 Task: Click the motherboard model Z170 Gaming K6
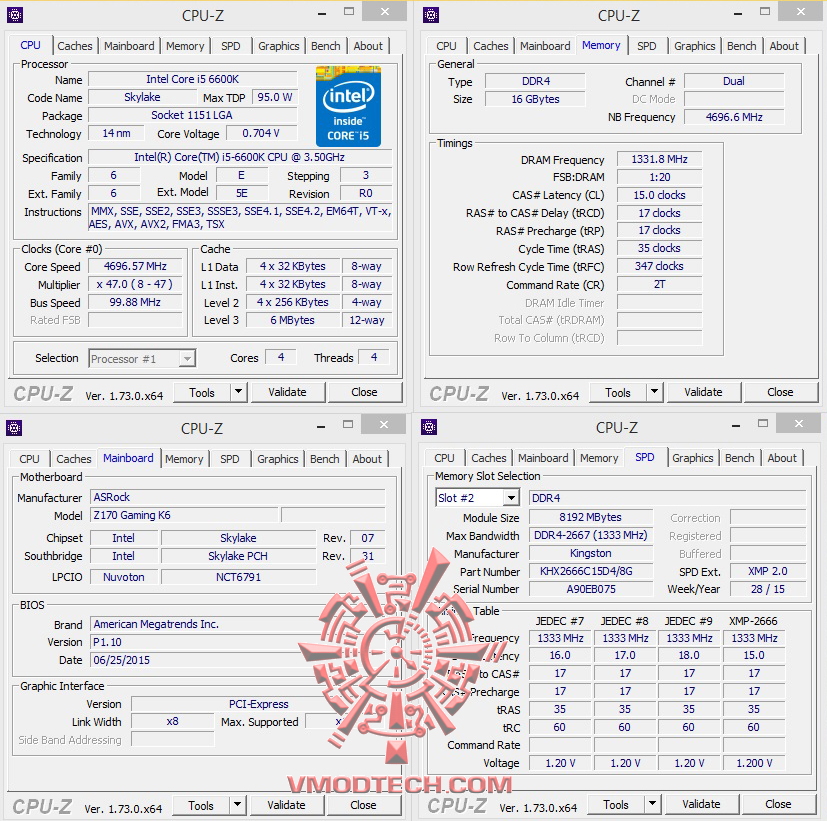click(x=185, y=515)
